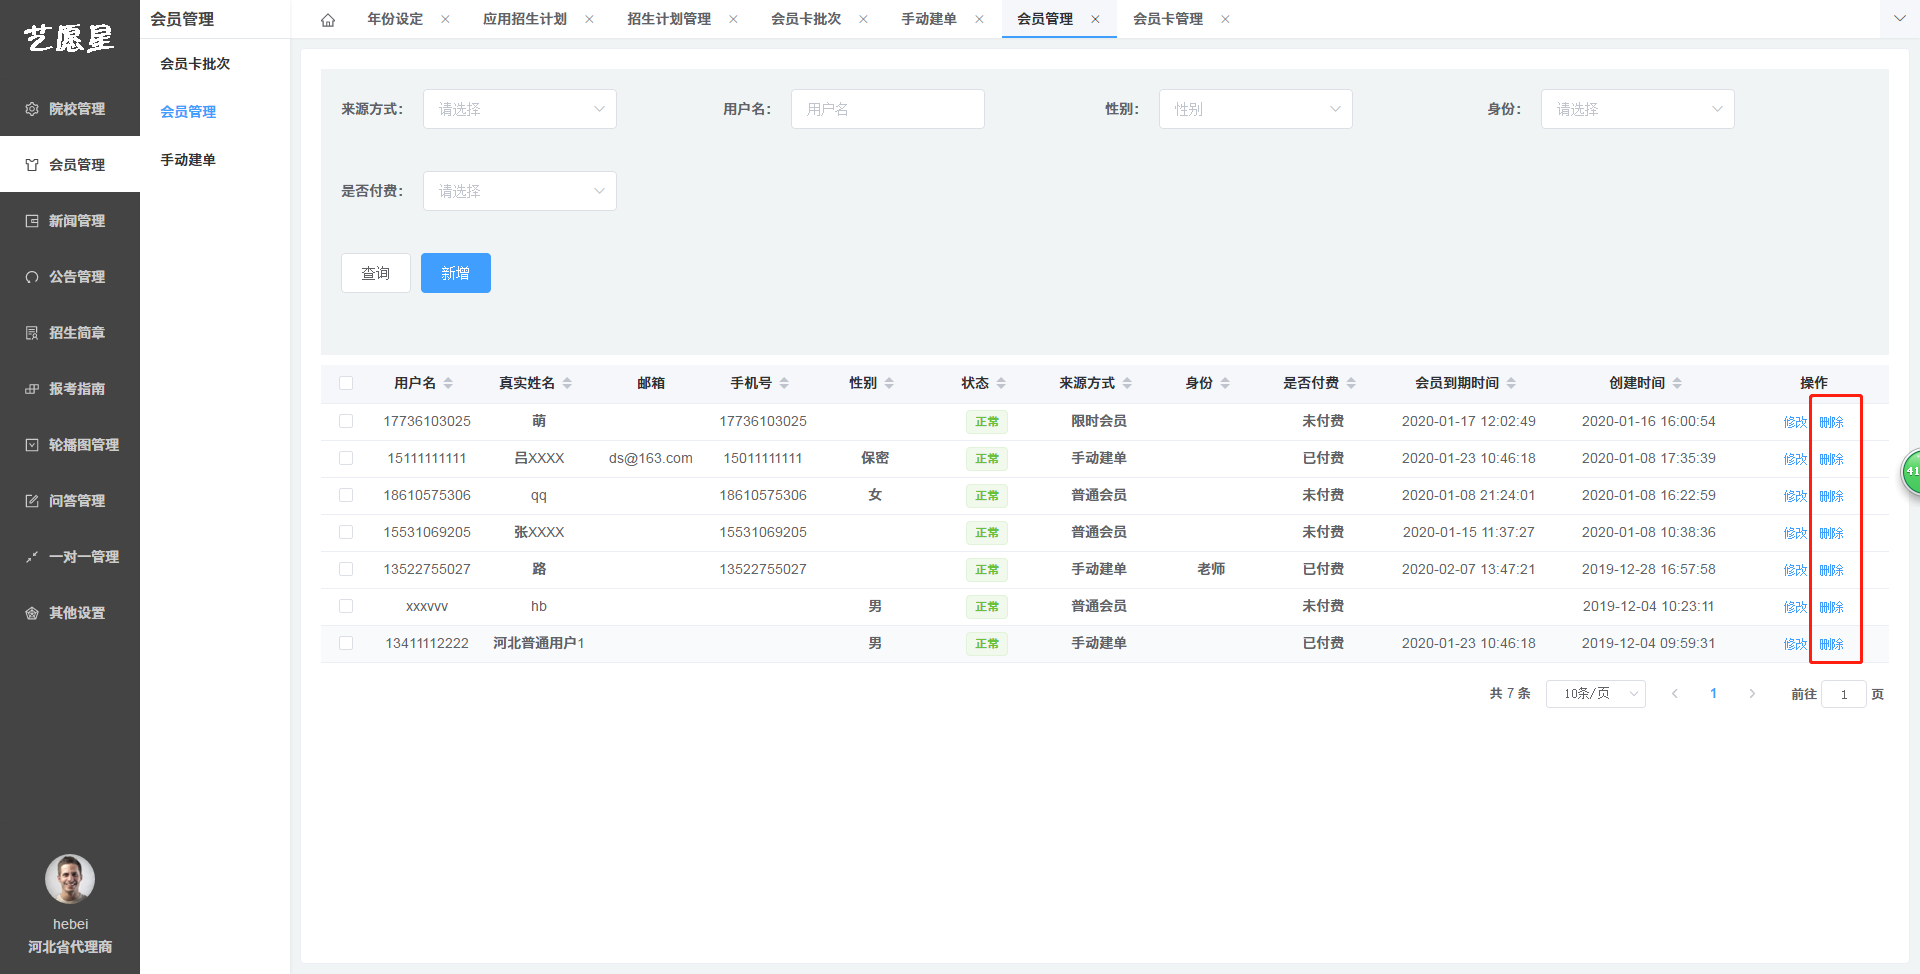
Task: Select all rows header checkbox
Action: pyautogui.click(x=346, y=383)
